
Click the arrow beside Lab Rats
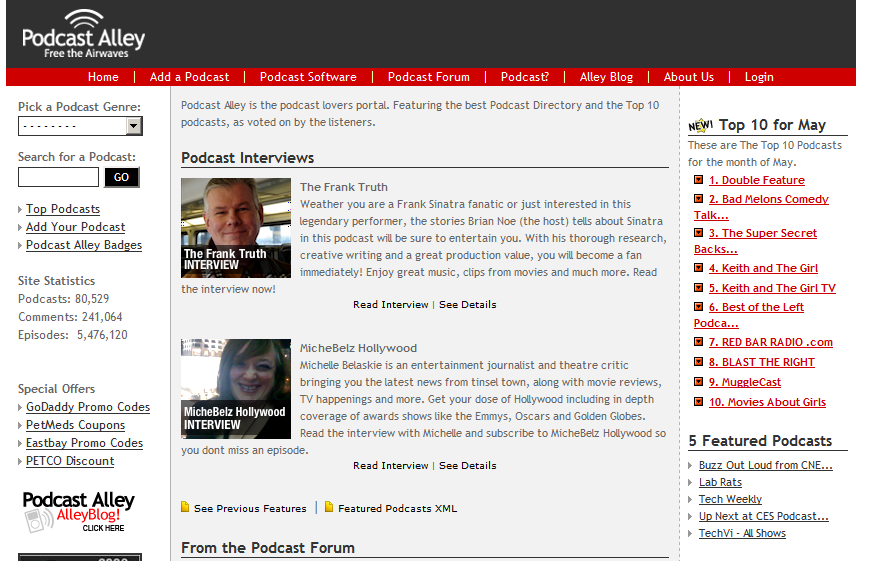[690, 482]
